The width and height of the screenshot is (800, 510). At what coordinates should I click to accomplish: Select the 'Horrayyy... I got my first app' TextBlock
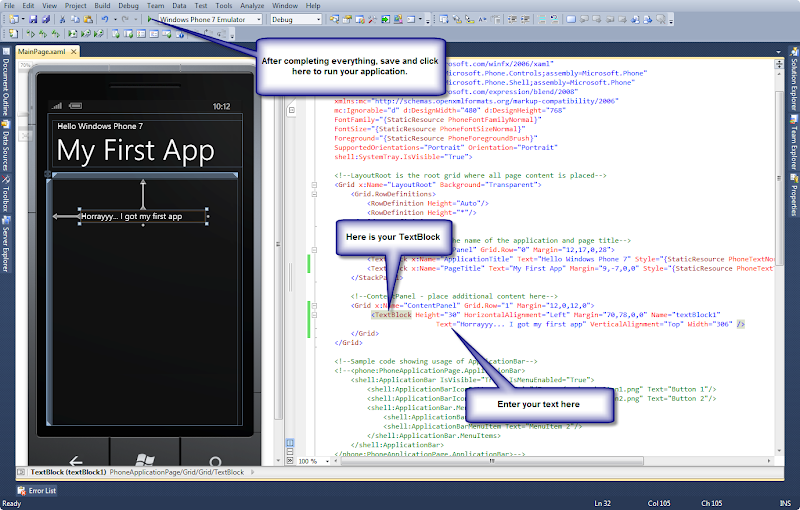click(132, 216)
